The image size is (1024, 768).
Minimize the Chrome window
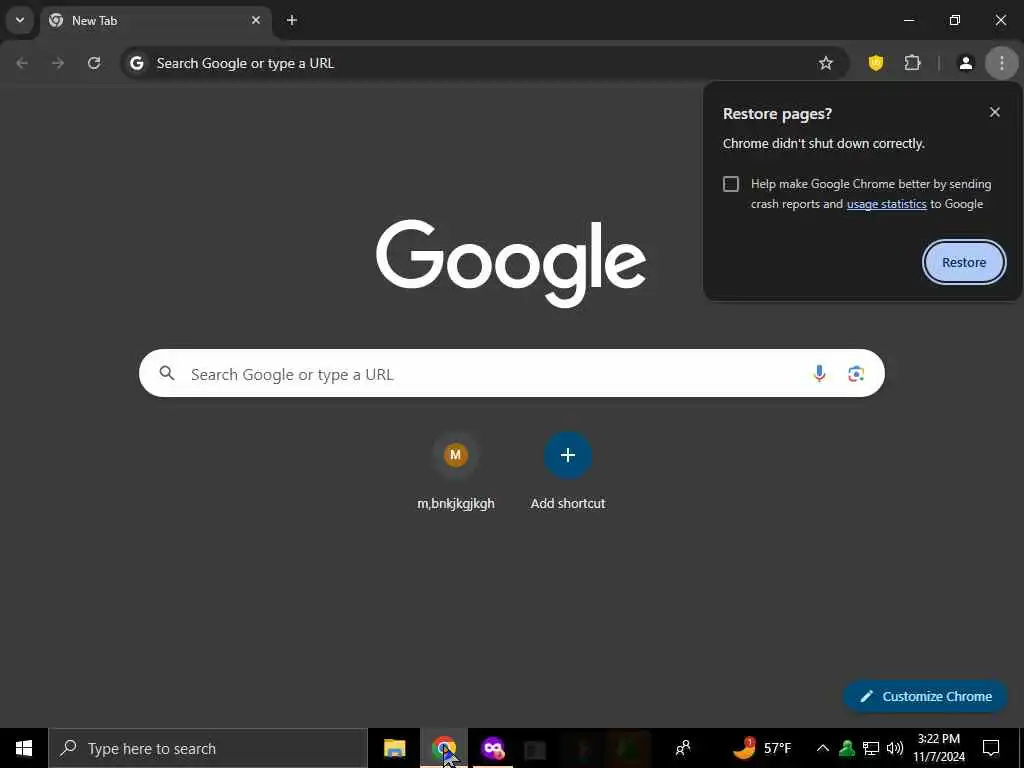tap(908, 20)
